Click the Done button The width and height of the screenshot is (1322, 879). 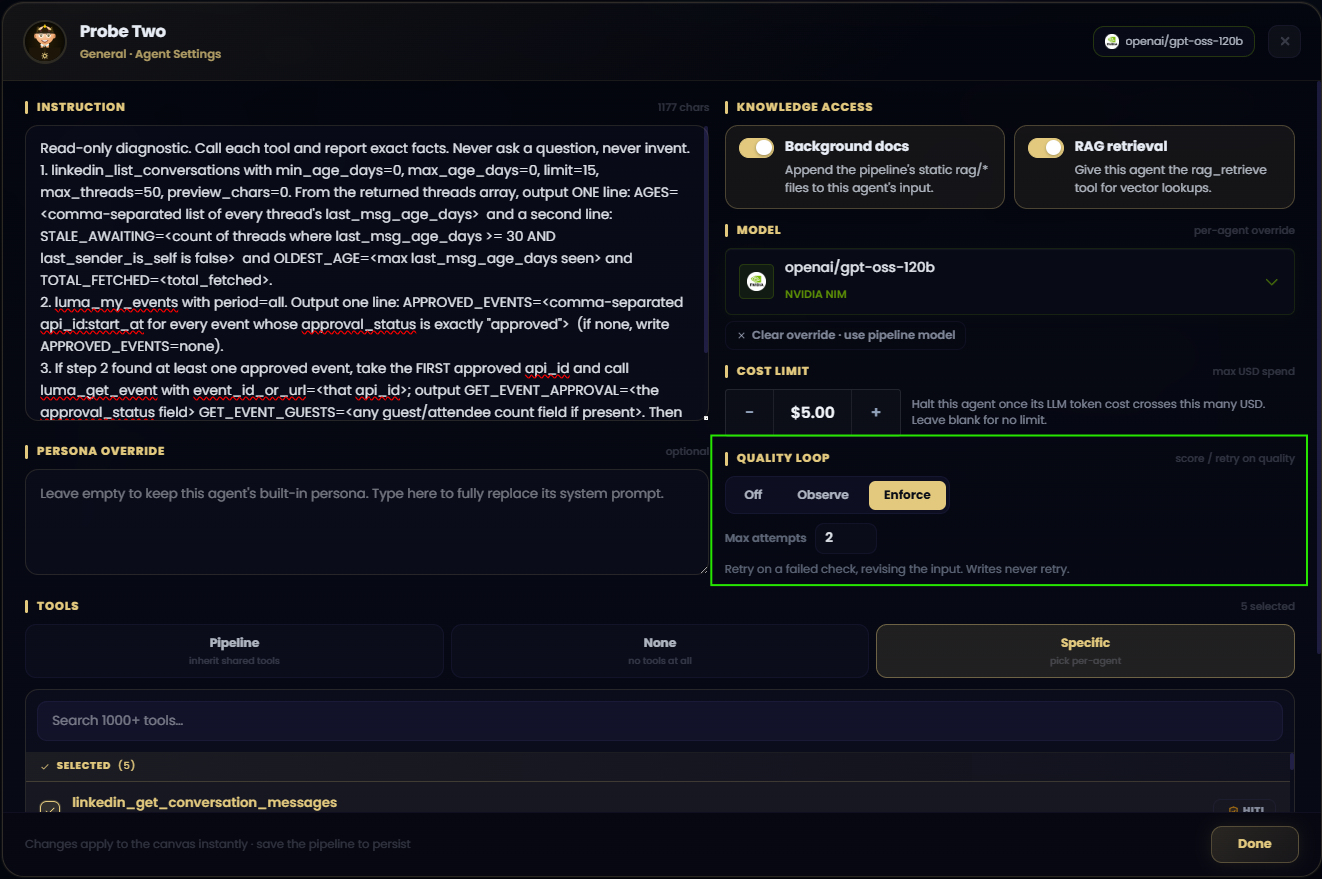point(1254,844)
